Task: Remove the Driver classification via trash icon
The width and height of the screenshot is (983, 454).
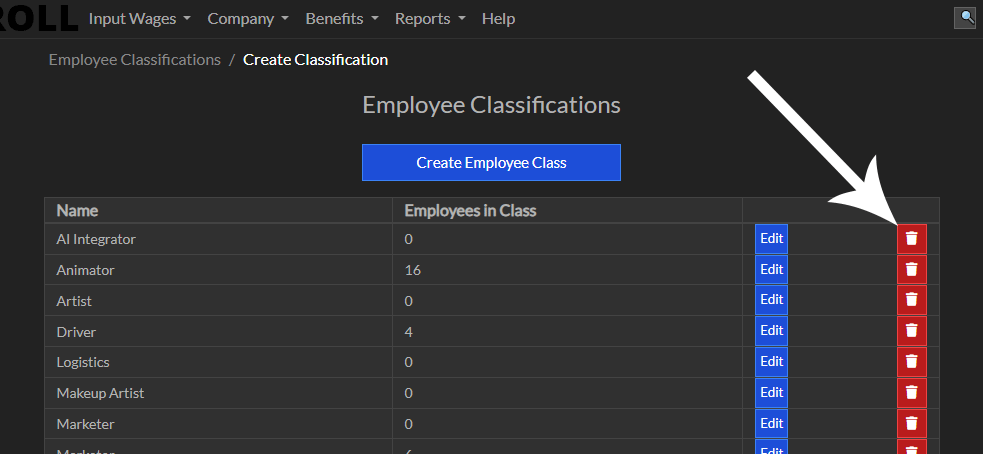Action: point(911,331)
